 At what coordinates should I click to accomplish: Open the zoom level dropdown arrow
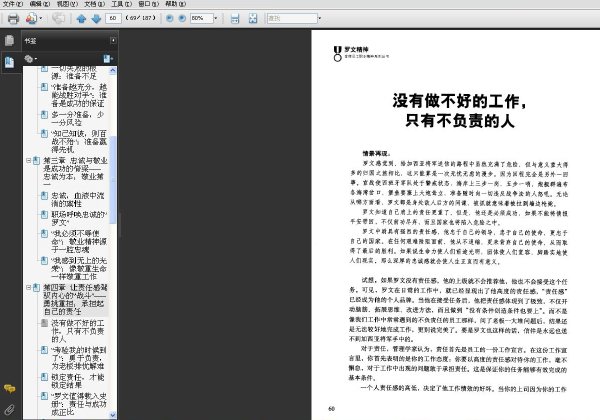pyautogui.click(x=215, y=18)
